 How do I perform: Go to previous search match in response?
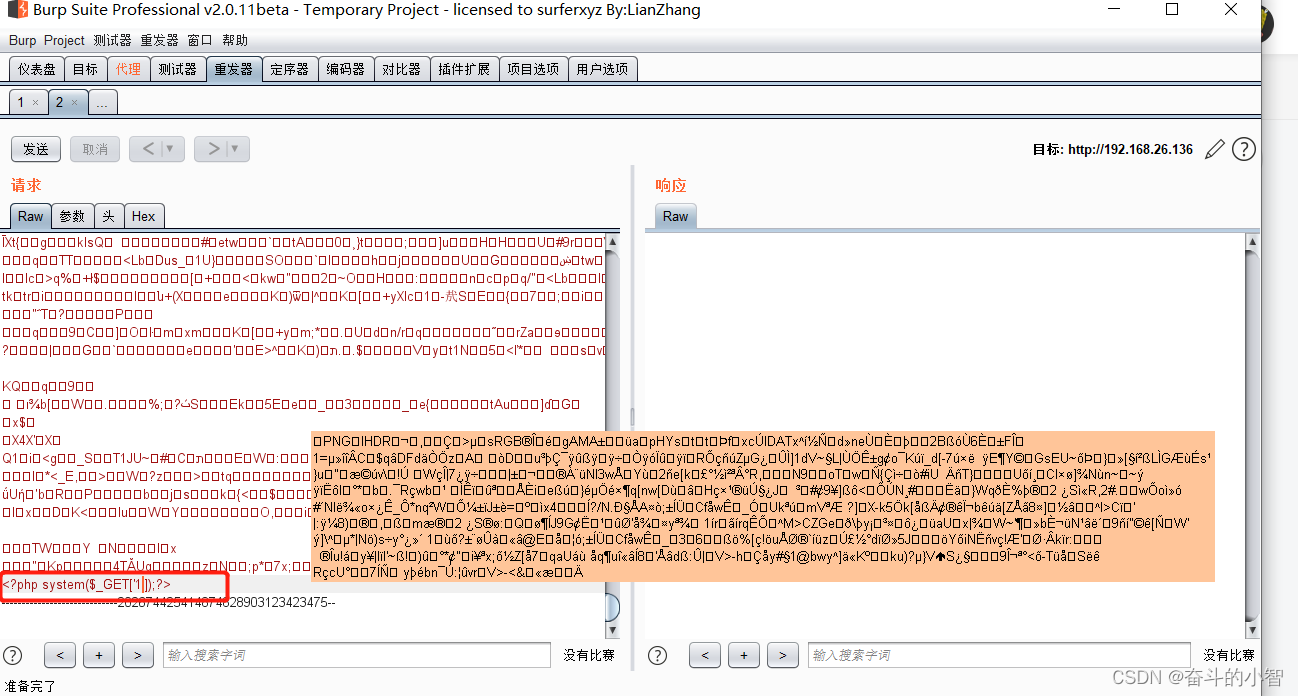click(x=705, y=655)
